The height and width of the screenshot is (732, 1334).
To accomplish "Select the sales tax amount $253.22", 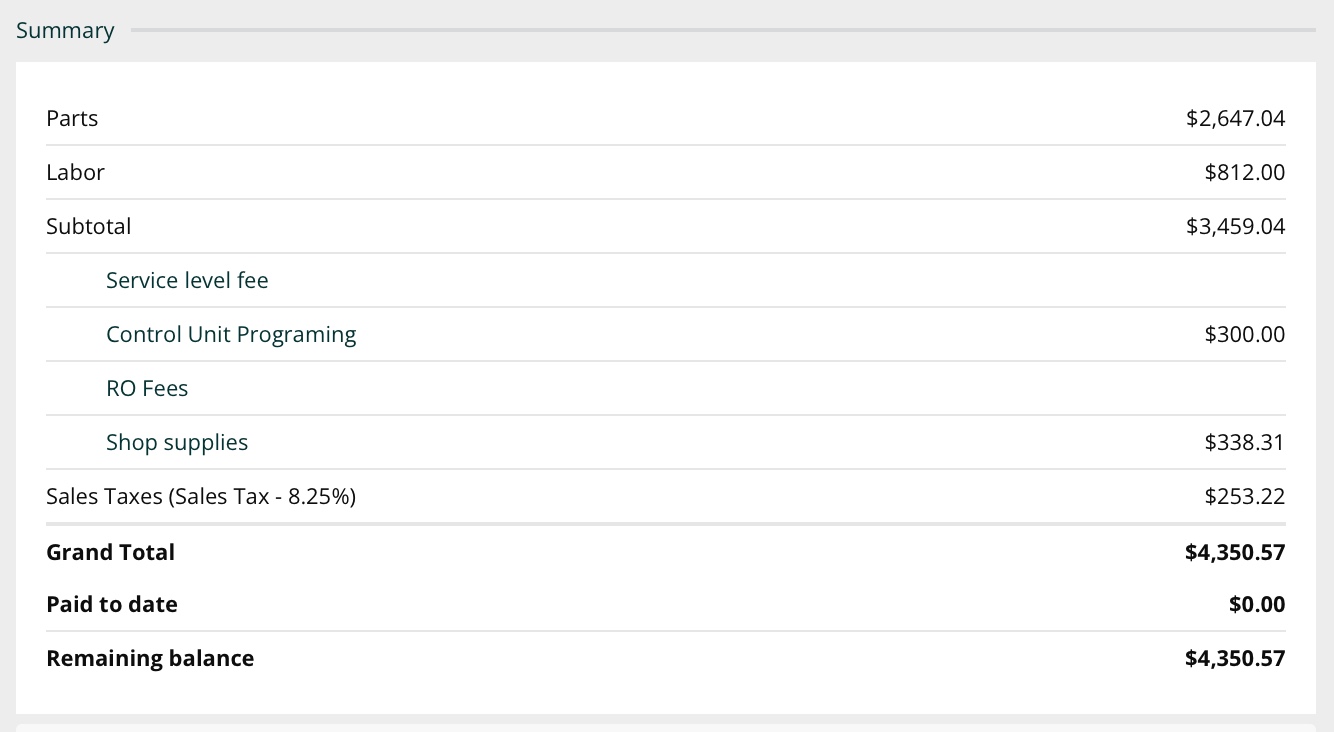I will (x=1244, y=497).
